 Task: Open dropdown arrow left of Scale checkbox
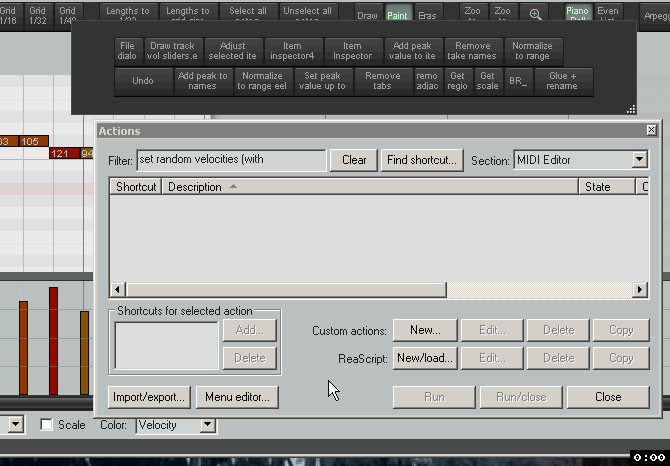(15, 425)
